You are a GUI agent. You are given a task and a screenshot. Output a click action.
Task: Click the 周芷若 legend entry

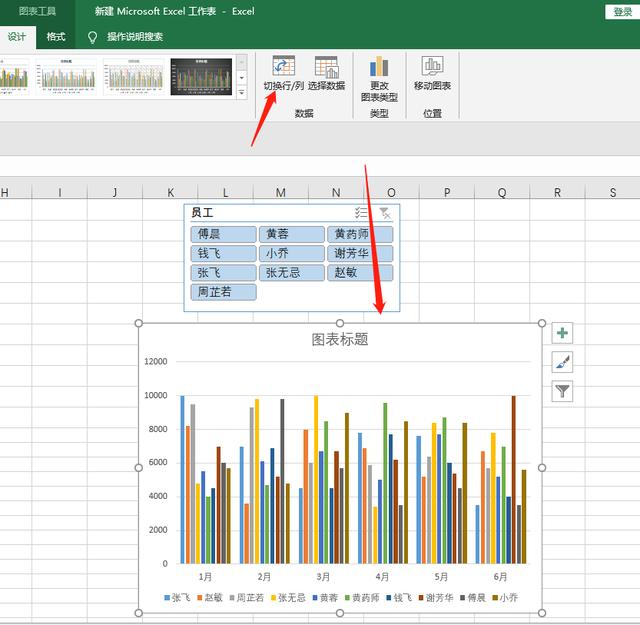(x=247, y=598)
